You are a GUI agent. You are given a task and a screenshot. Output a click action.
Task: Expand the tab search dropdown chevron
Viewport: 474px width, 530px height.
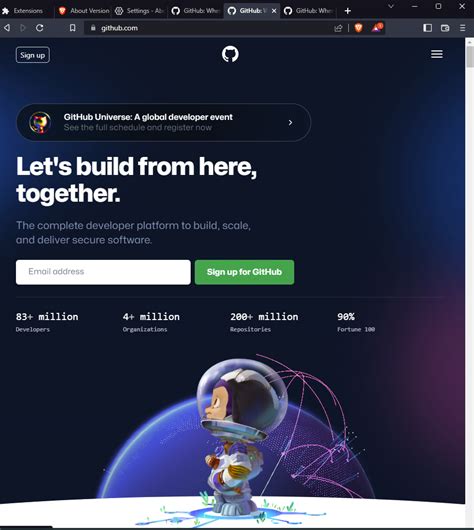391,6
